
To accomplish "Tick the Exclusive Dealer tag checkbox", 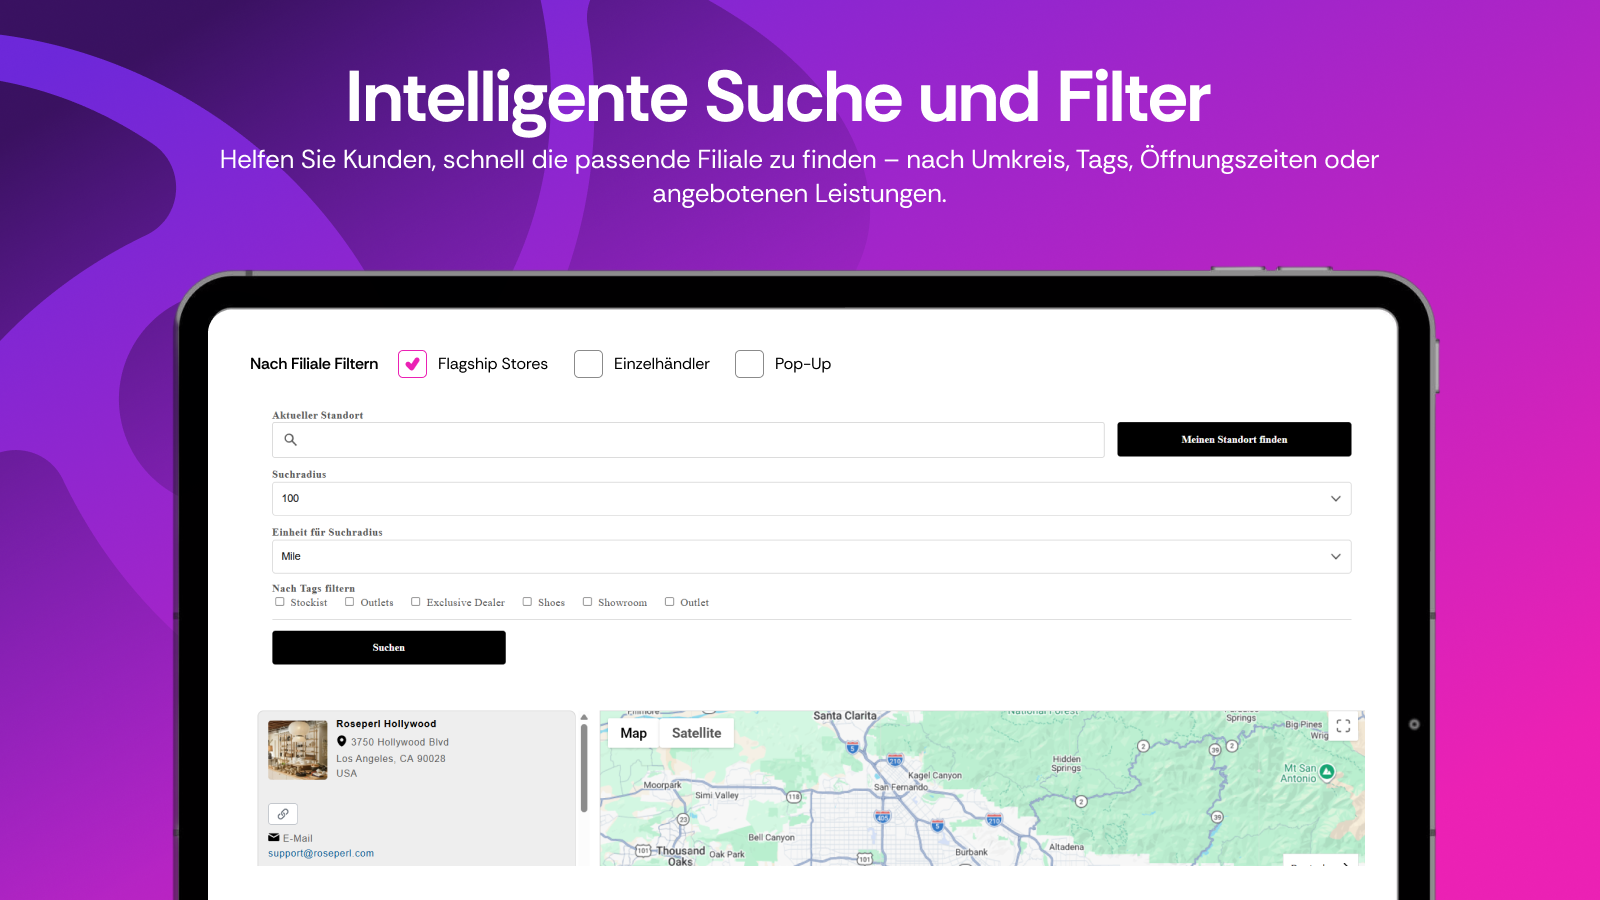I will tap(416, 602).
